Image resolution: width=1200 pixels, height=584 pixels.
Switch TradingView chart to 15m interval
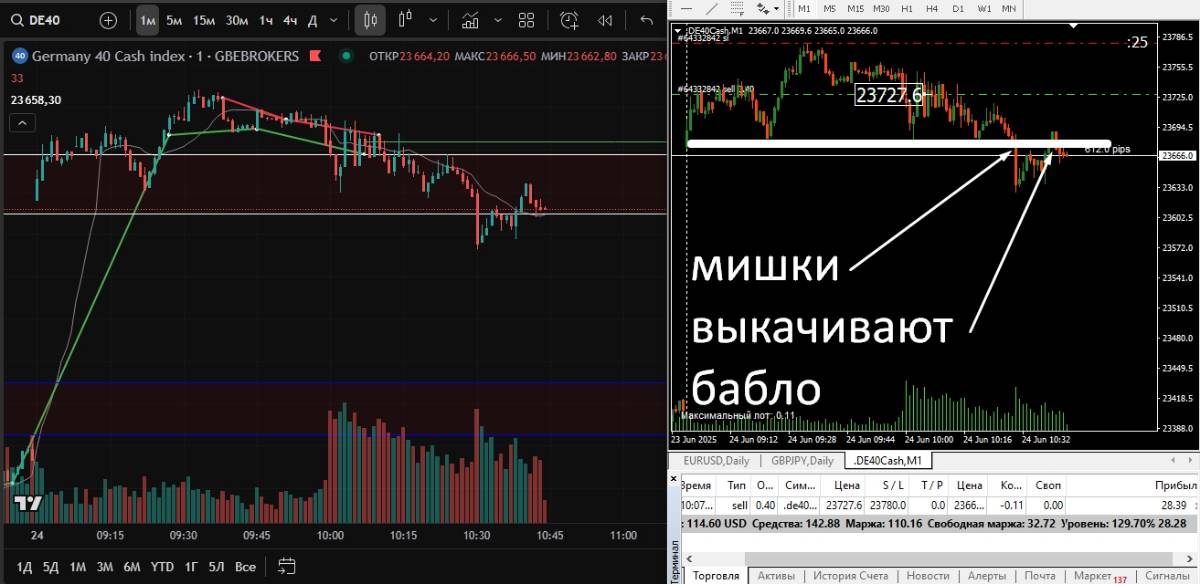point(204,20)
